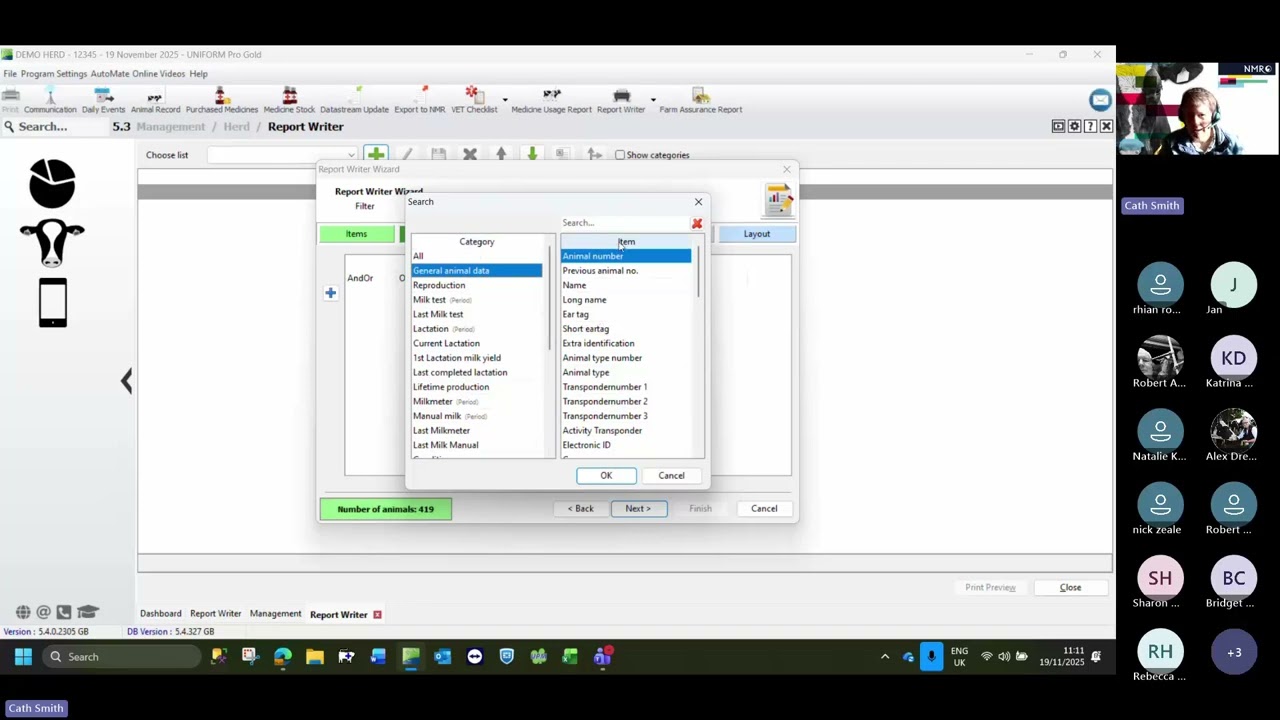The image size is (1280, 720).
Task: Select Long name item
Action: (584, 300)
